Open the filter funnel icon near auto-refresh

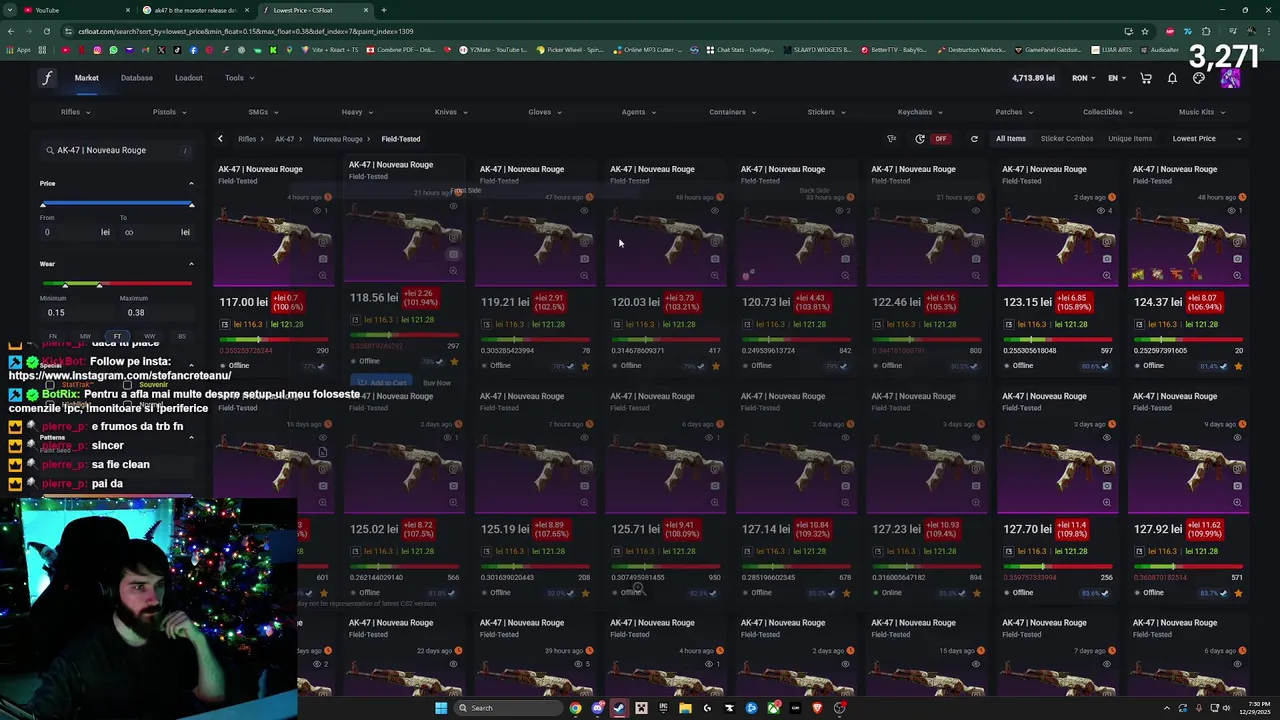tap(891, 139)
